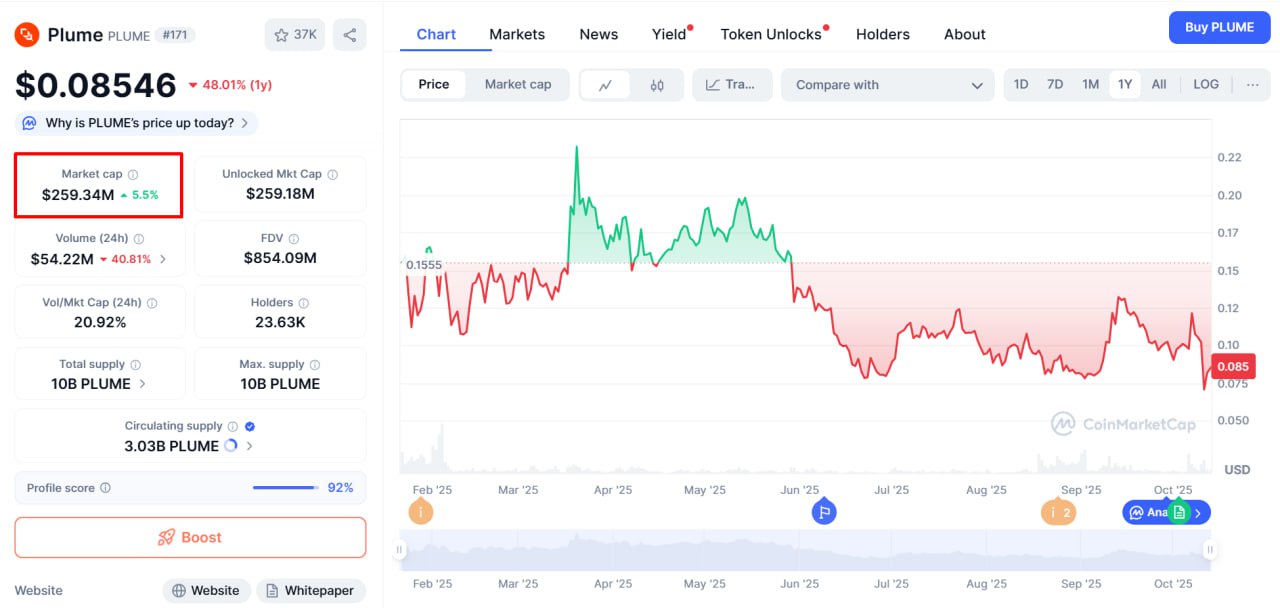Click the left handle of range slider
The width and height of the screenshot is (1280, 608).
pos(400,549)
